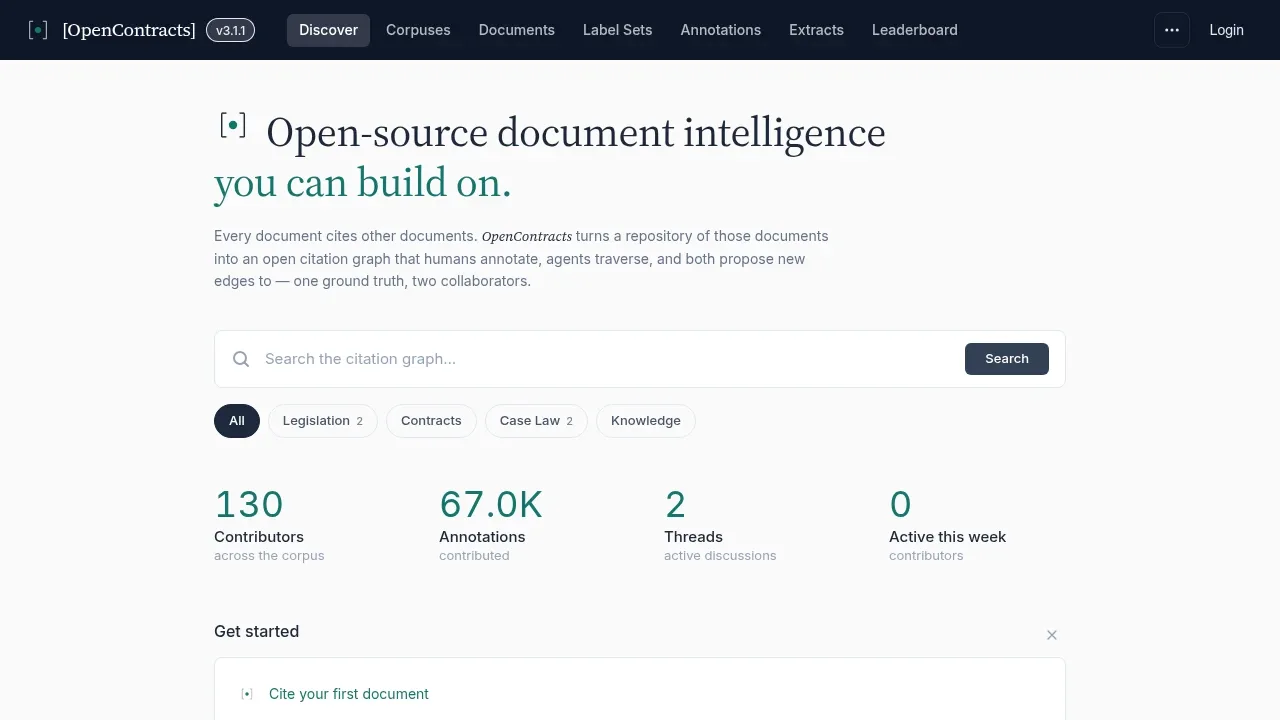1280x720 pixels.
Task: Click the bracket icon beside Cite your first document
Action: point(247,694)
